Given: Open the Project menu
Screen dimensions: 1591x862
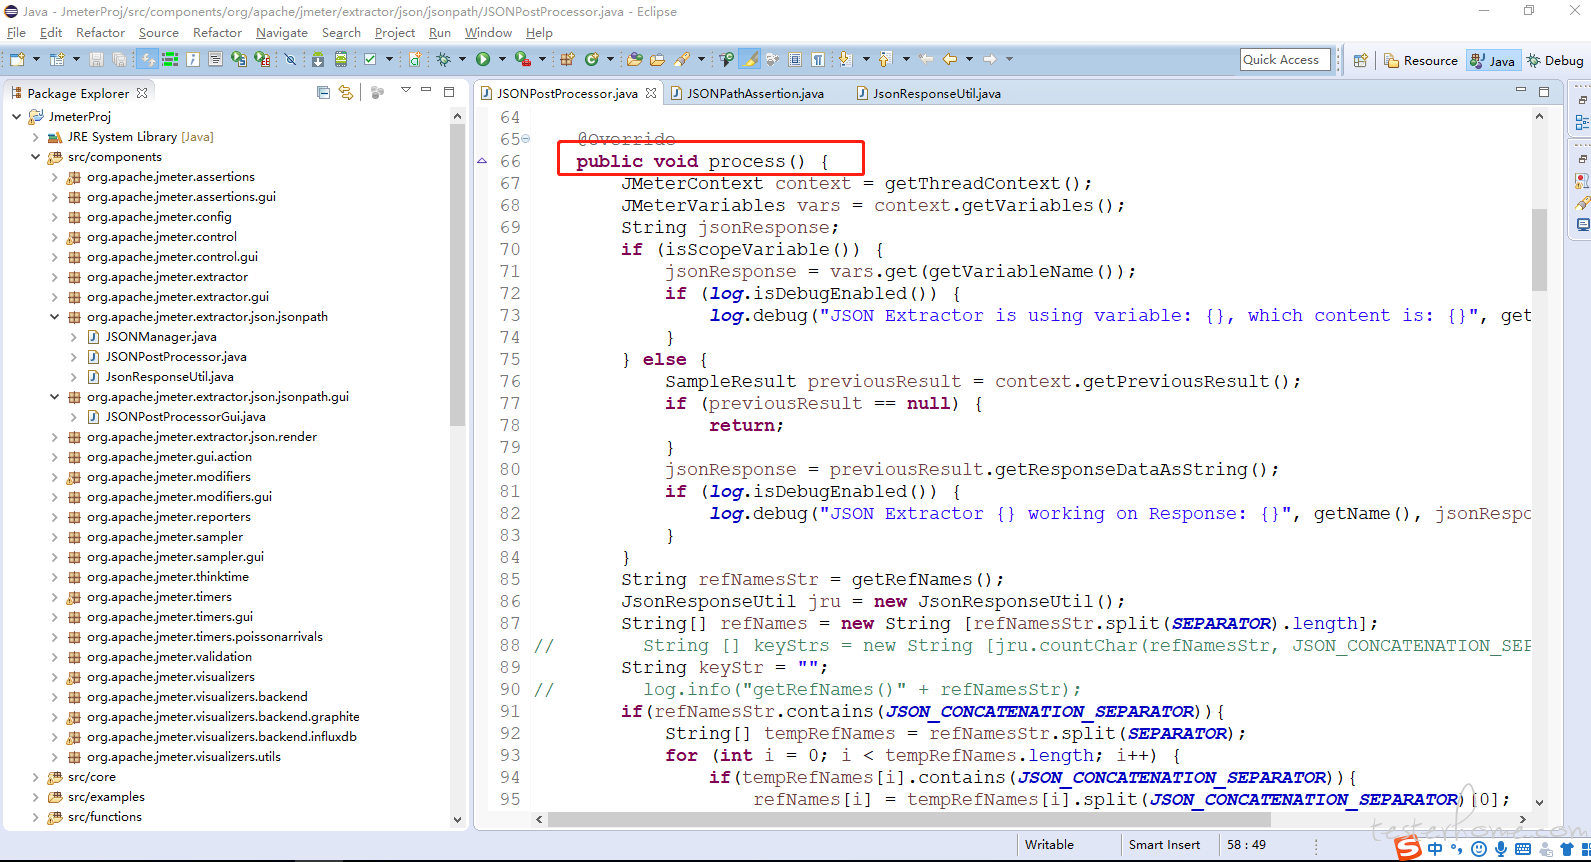Looking at the screenshot, I should pyautogui.click(x=395, y=32).
